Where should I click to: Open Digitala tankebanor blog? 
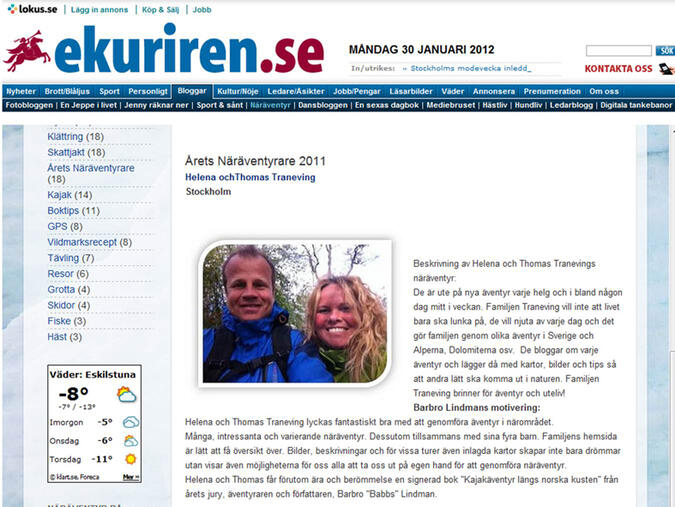tap(636, 105)
